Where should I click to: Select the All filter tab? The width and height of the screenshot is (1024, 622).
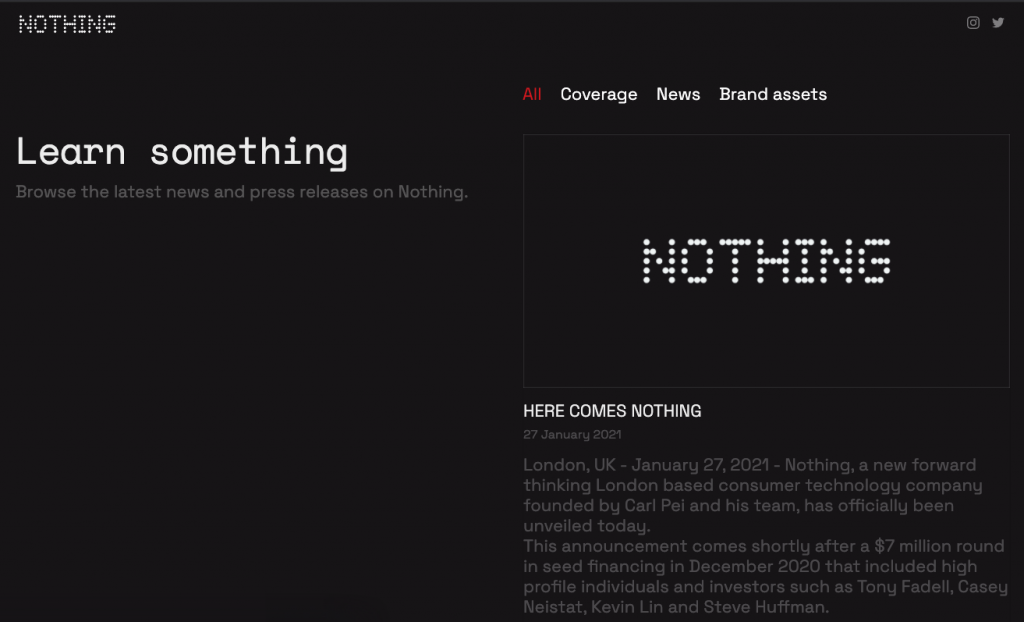pyautogui.click(x=532, y=94)
